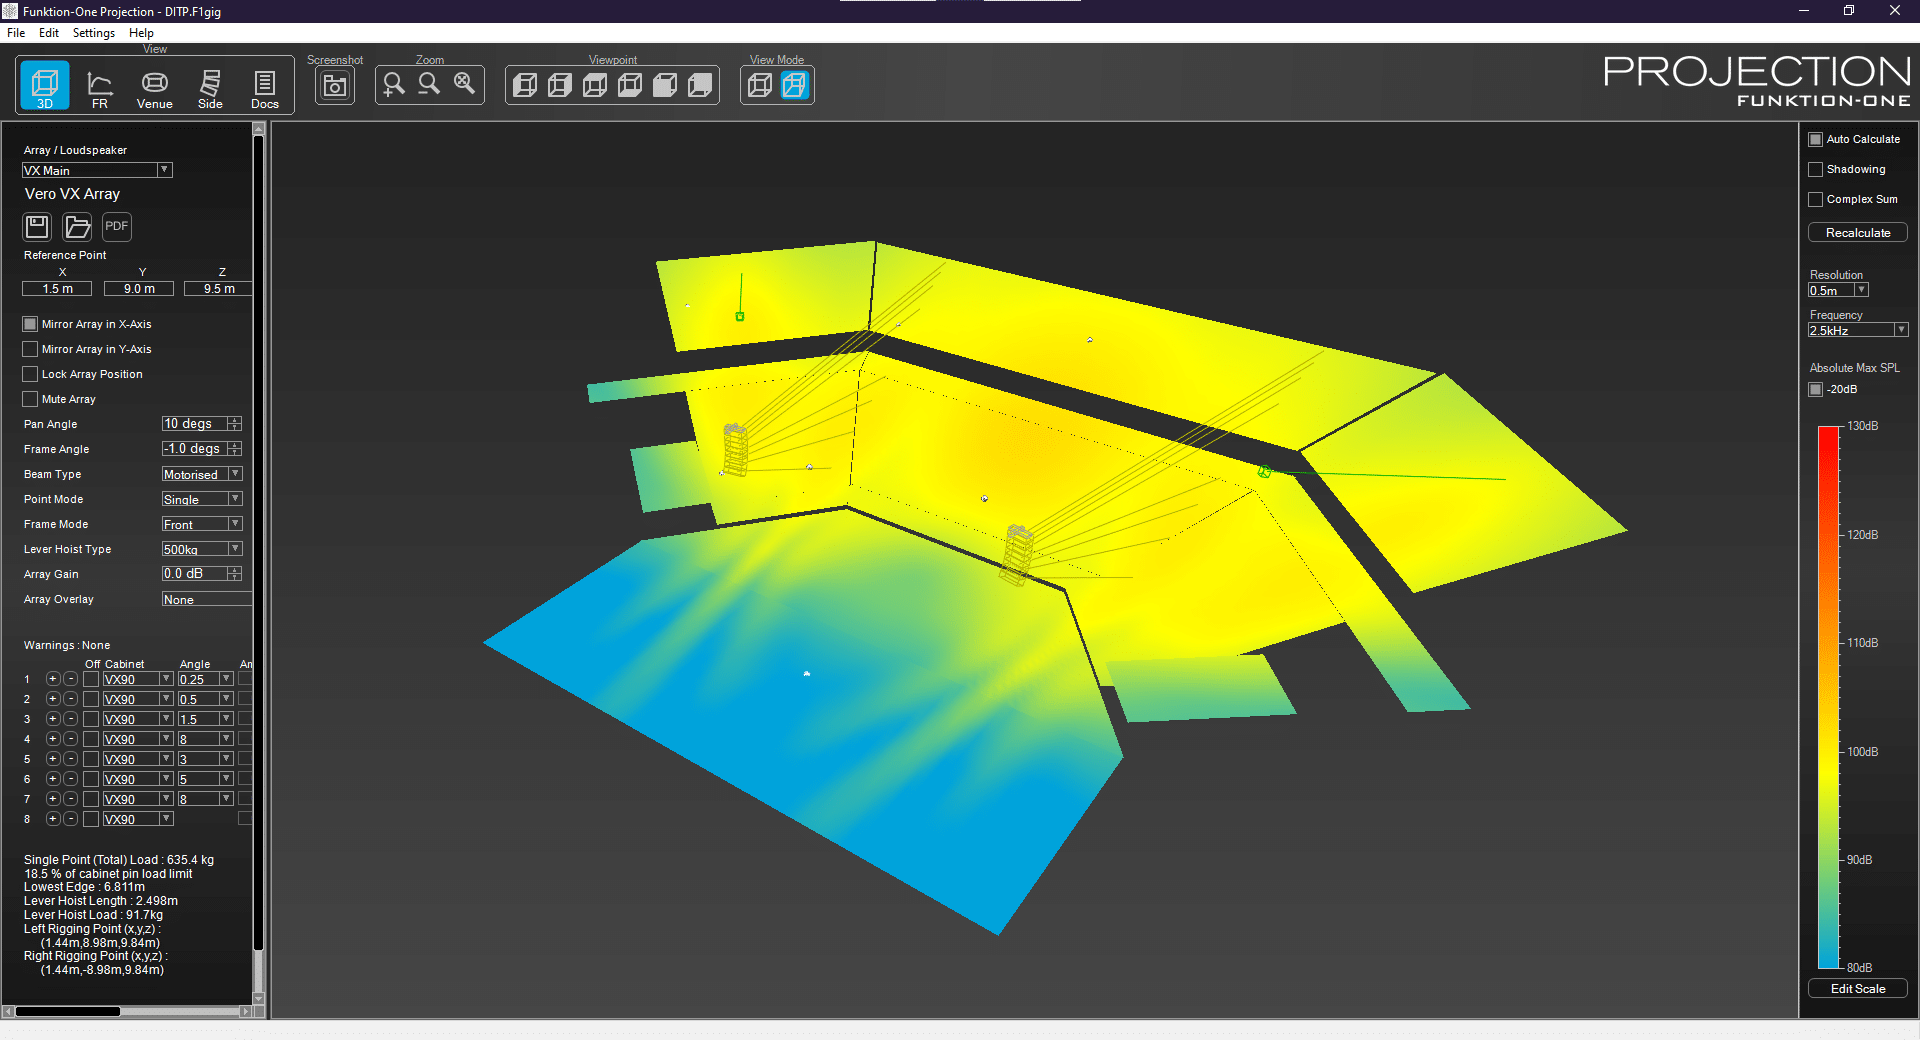This screenshot has width=1920, height=1040.
Task: Open the Side view
Action: 210,87
